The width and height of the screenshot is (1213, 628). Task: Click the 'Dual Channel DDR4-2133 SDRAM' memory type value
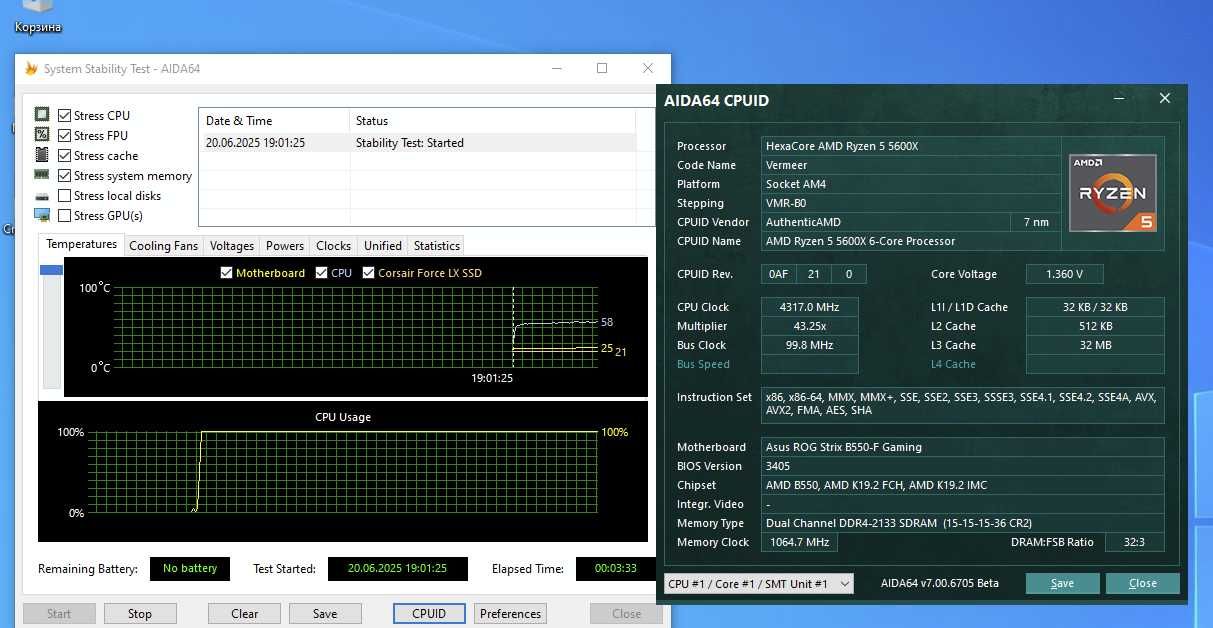tap(962, 523)
